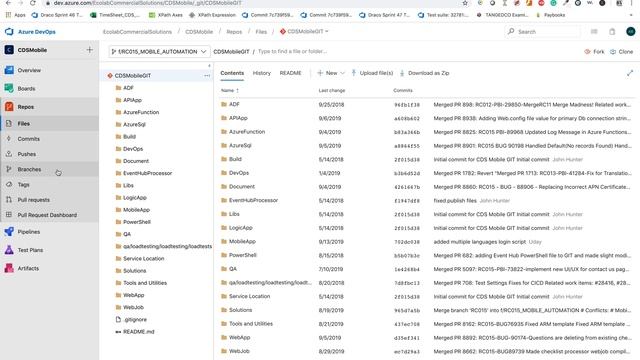Open the Apps bookmark shortcut

tap(16, 15)
